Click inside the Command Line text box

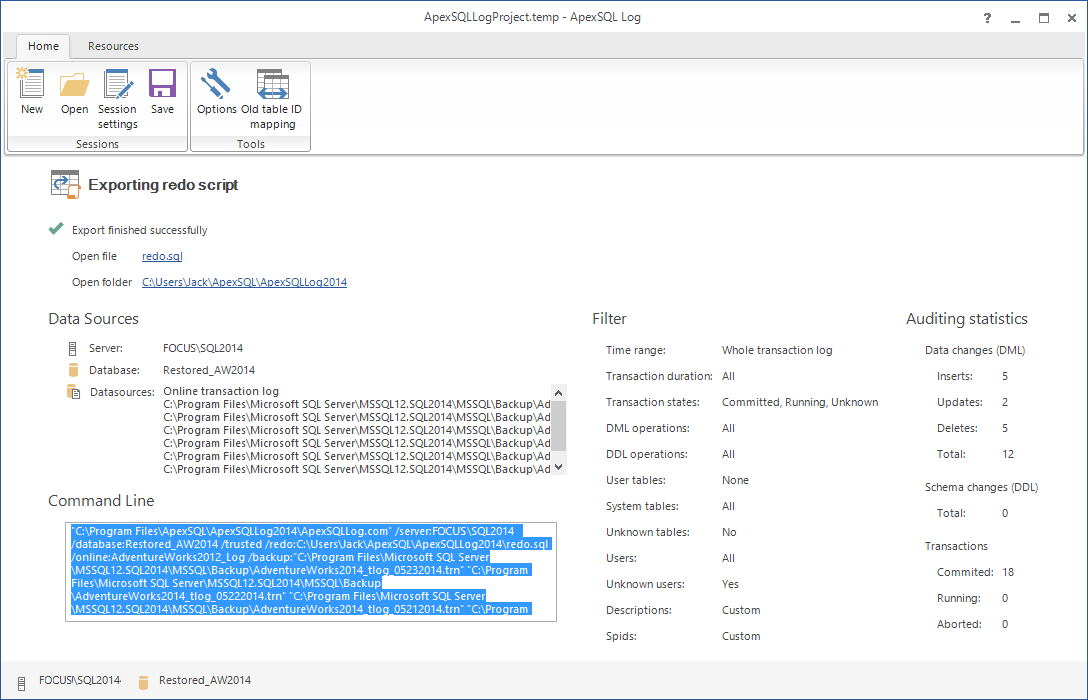[x=311, y=572]
